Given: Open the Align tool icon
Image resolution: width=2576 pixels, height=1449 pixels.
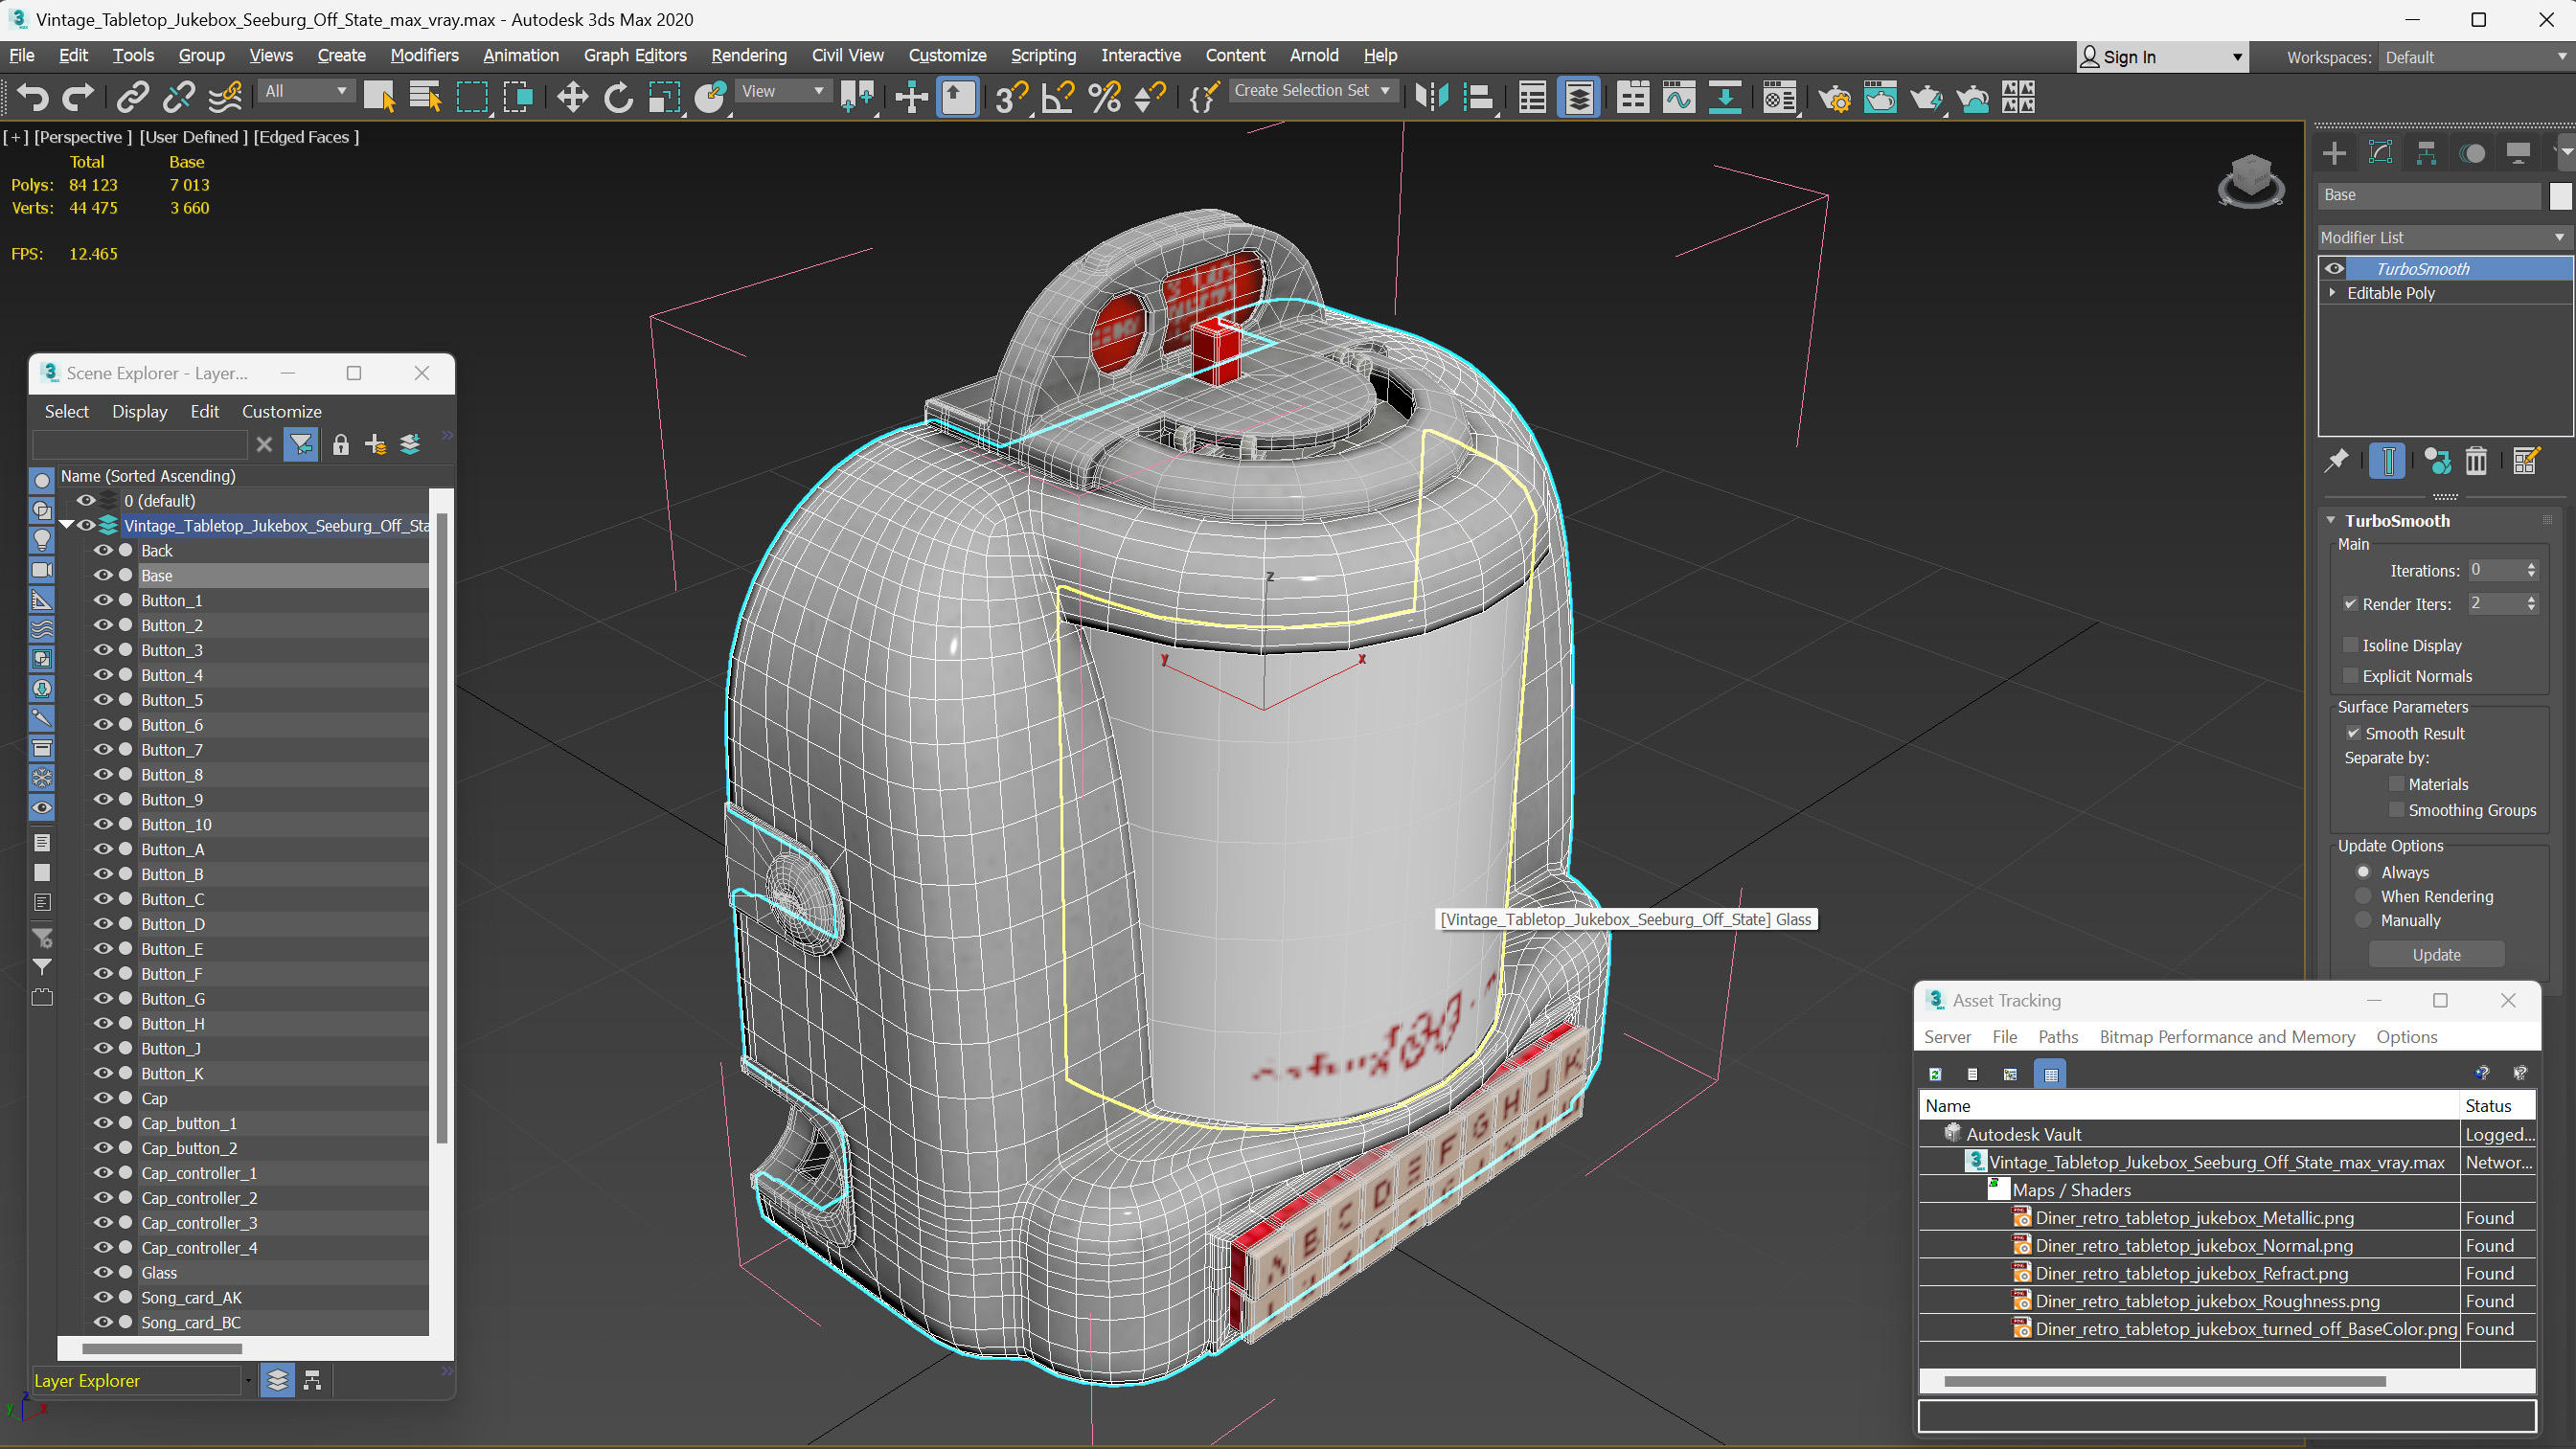Looking at the screenshot, I should [1478, 97].
